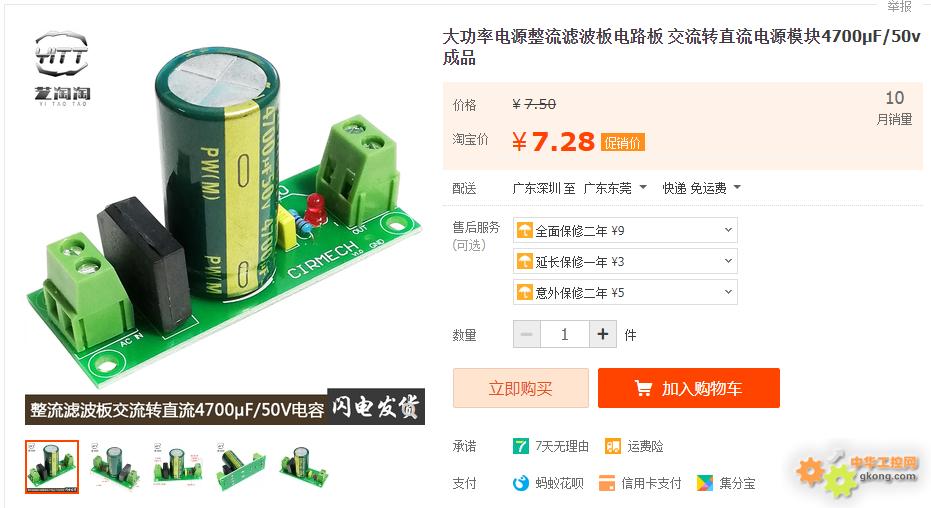Open the 全面保修二年 ¥9 warranty dropdown
The image size is (931, 508).
click(x=625, y=230)
